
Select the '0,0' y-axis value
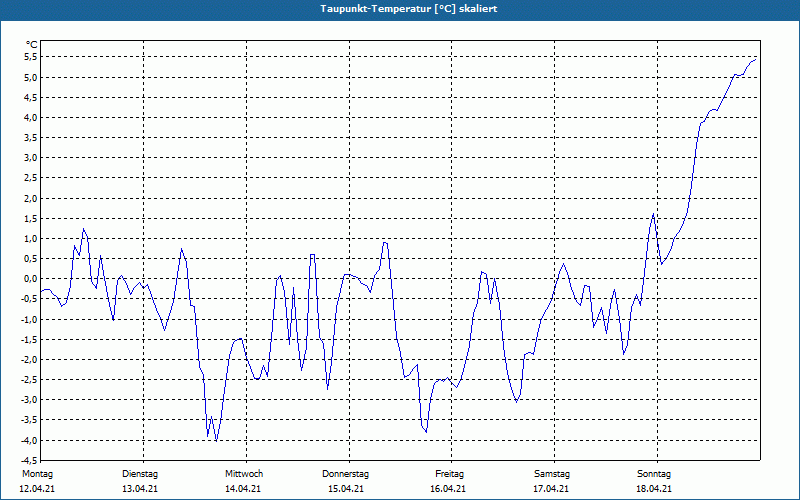pyautogui.click(x=31, y=279)
